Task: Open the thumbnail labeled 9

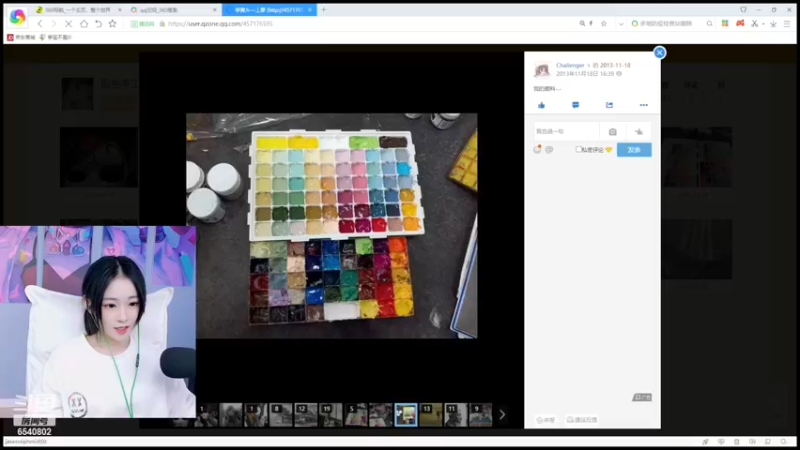Action: tap(481, 415)
